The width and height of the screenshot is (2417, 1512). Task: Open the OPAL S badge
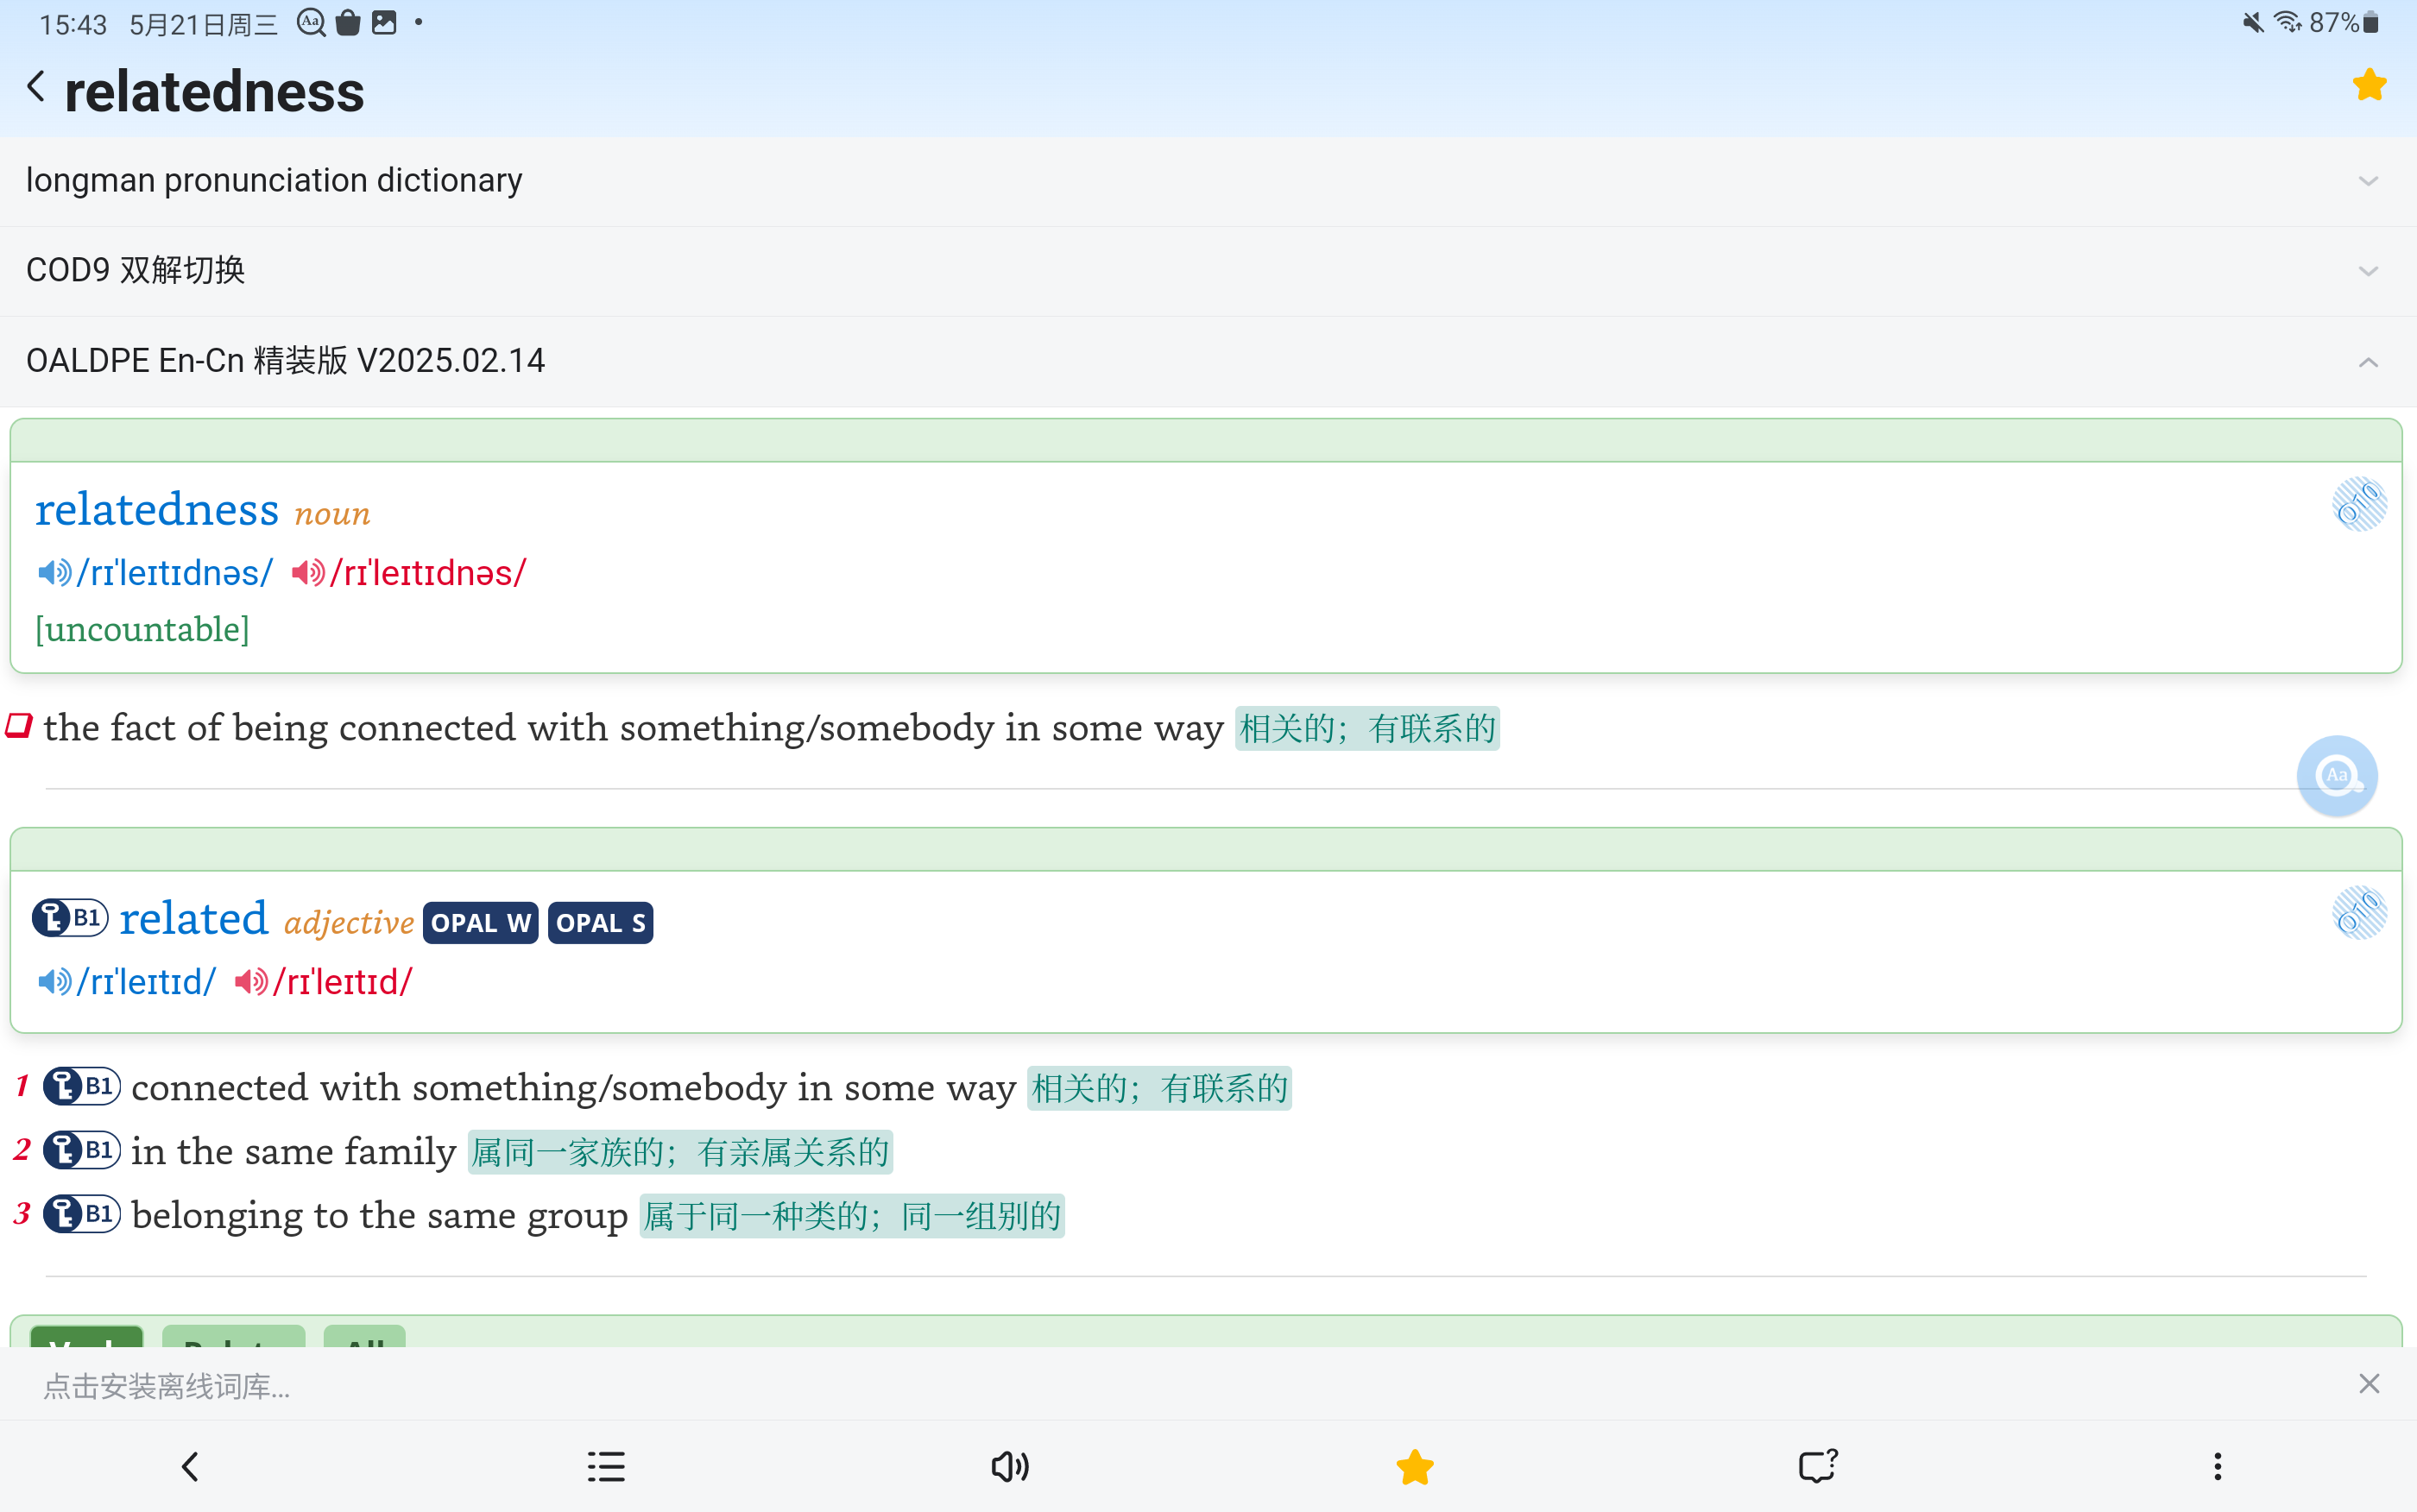pos(600,923)
